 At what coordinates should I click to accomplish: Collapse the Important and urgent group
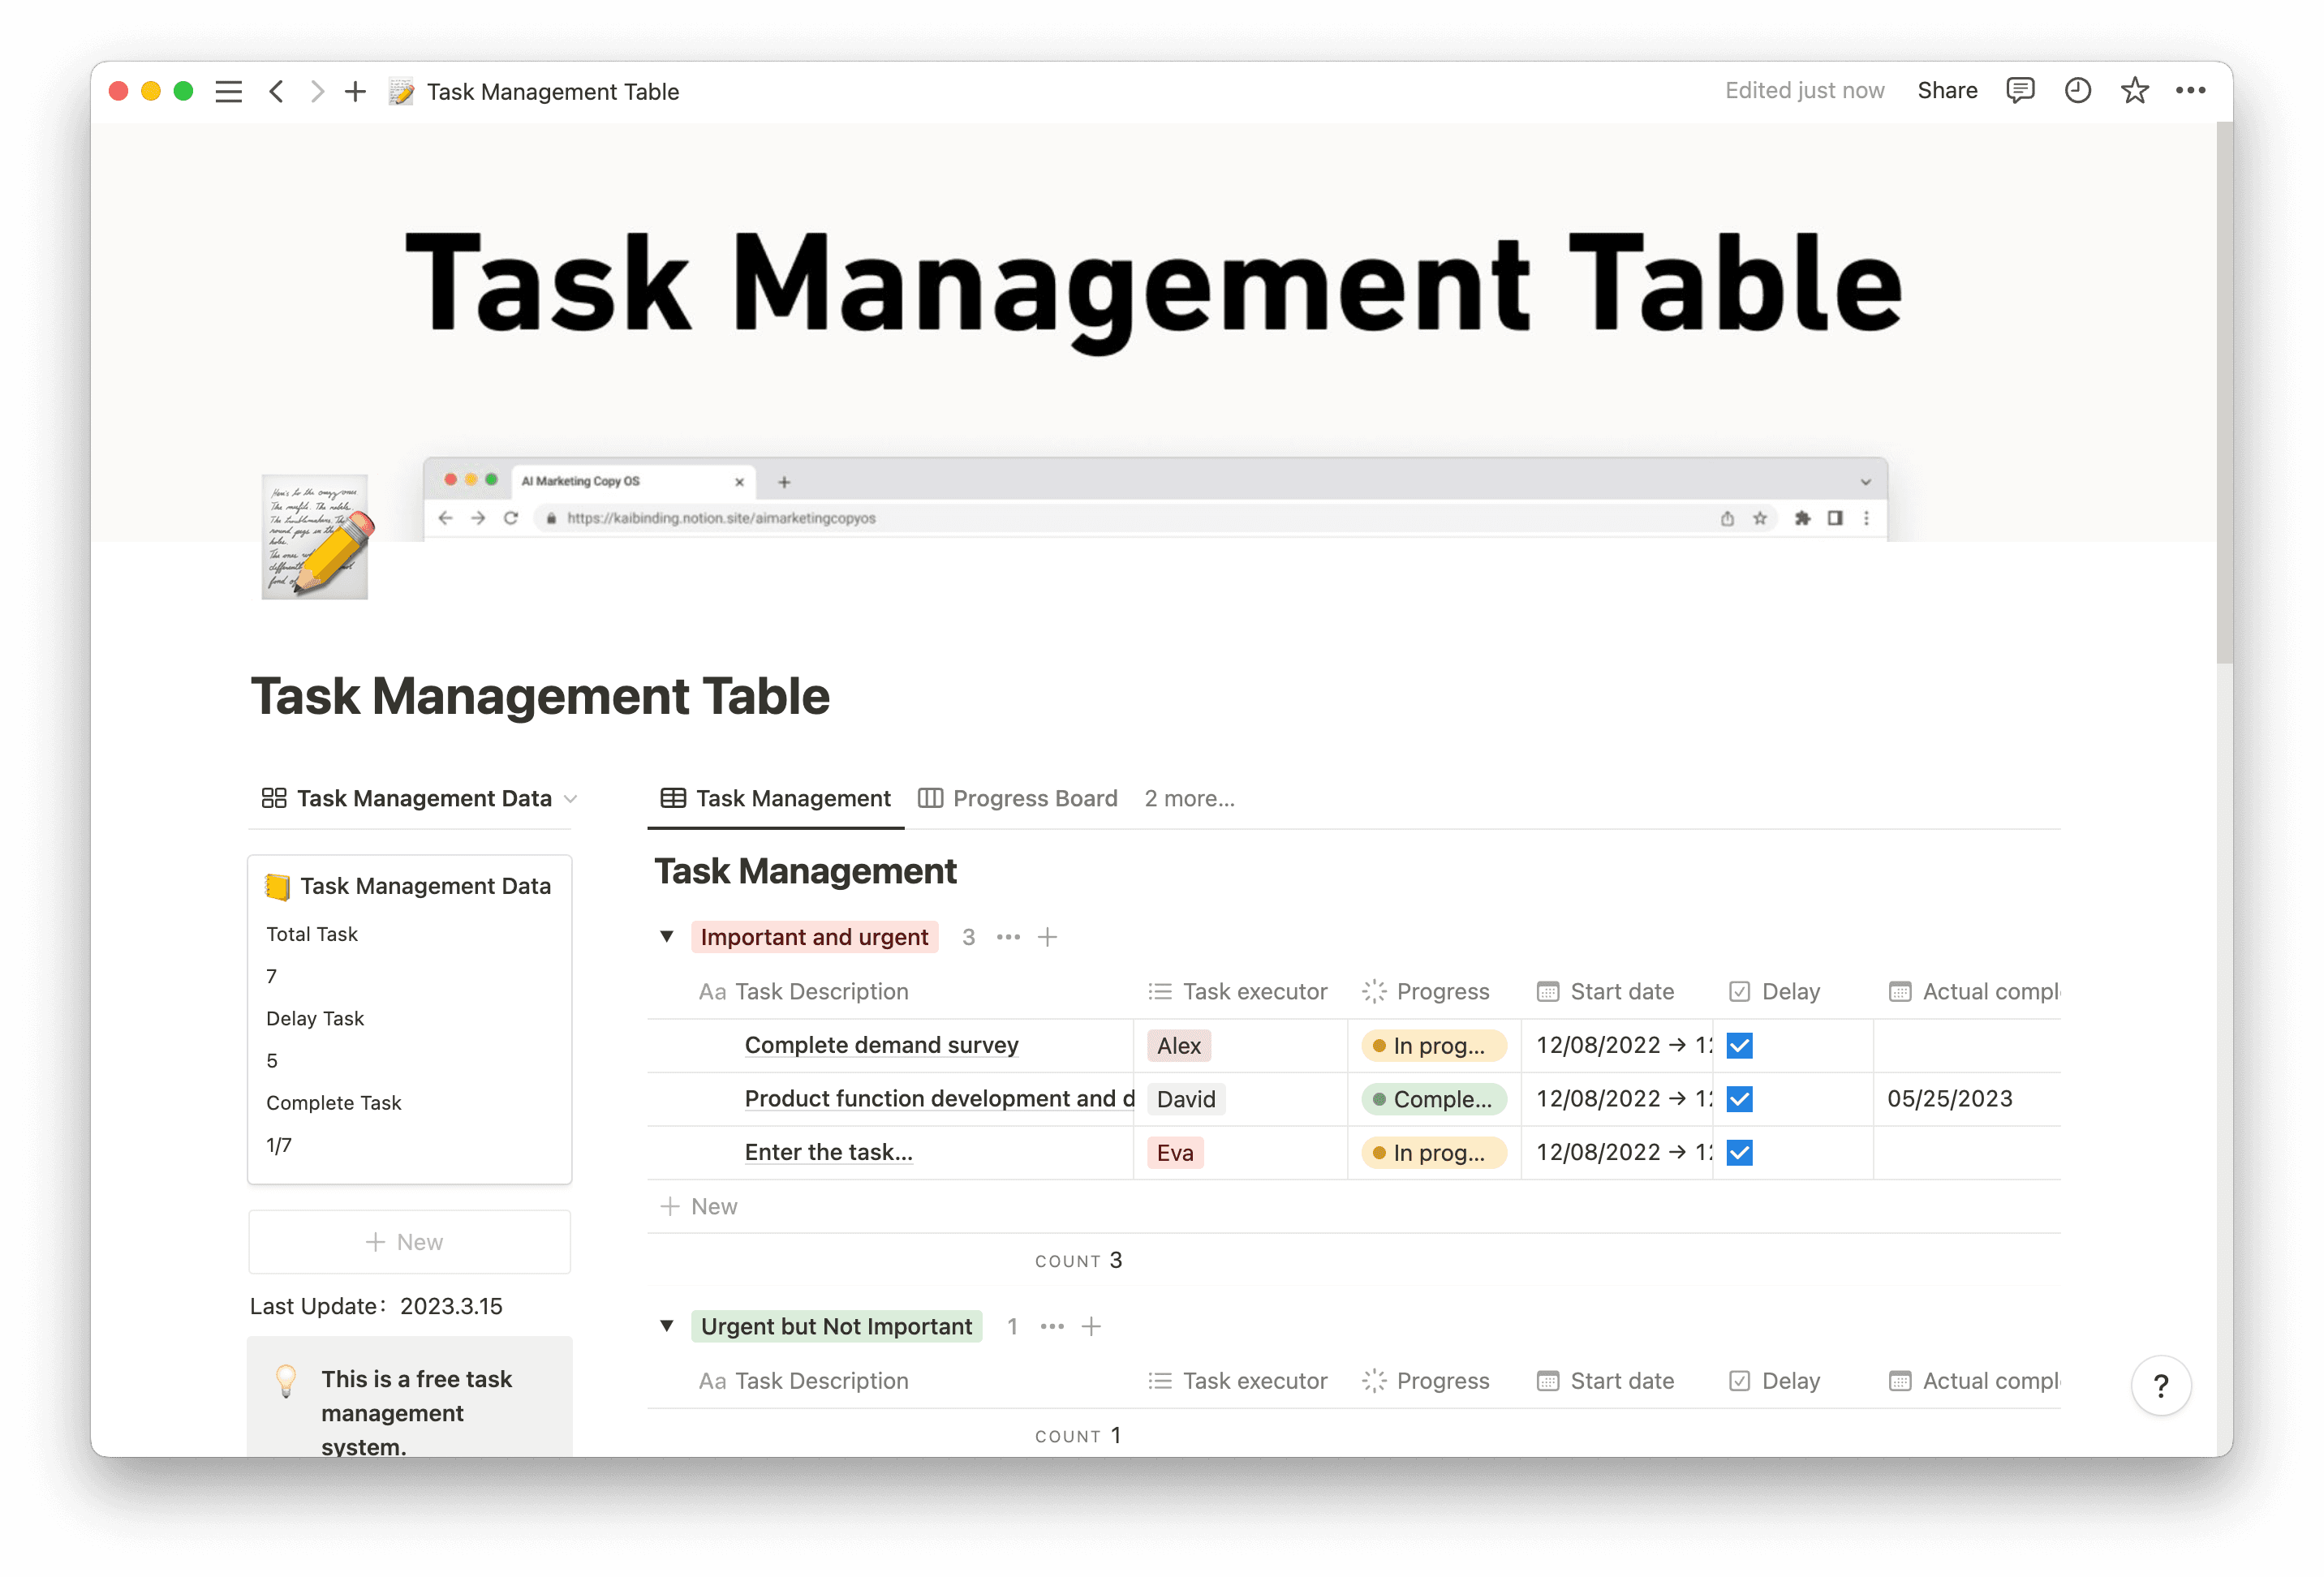[x=666, y=937]
